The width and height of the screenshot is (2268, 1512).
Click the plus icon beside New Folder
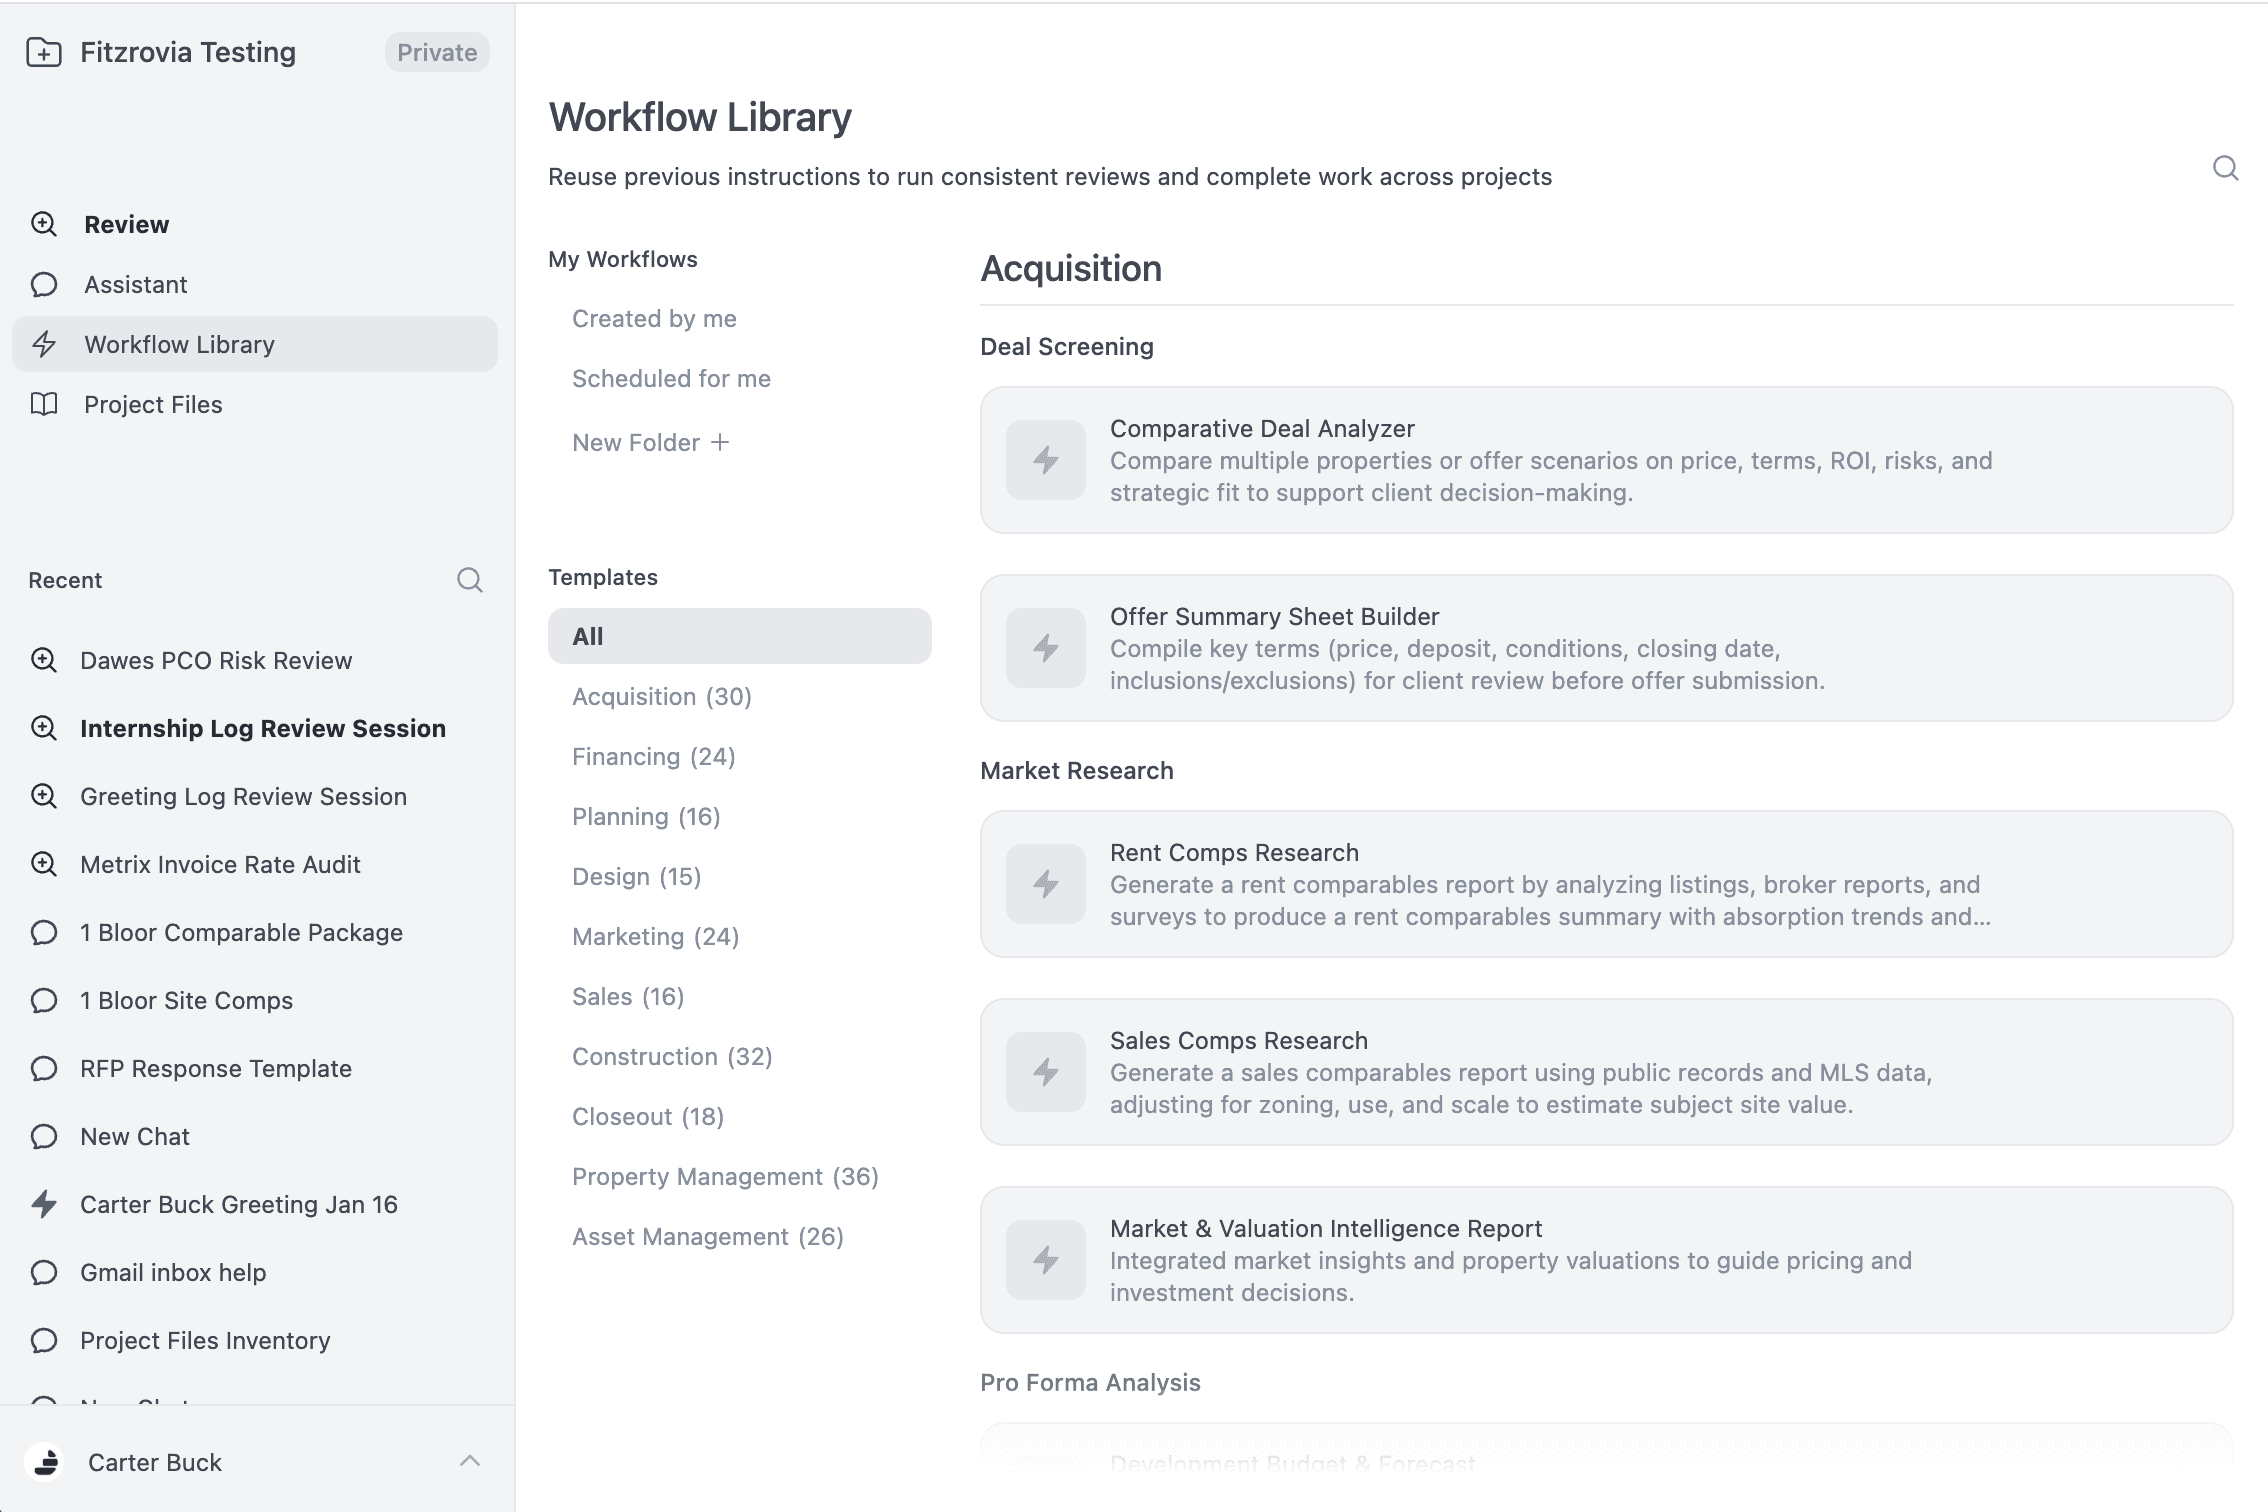(x=720, y=442)
